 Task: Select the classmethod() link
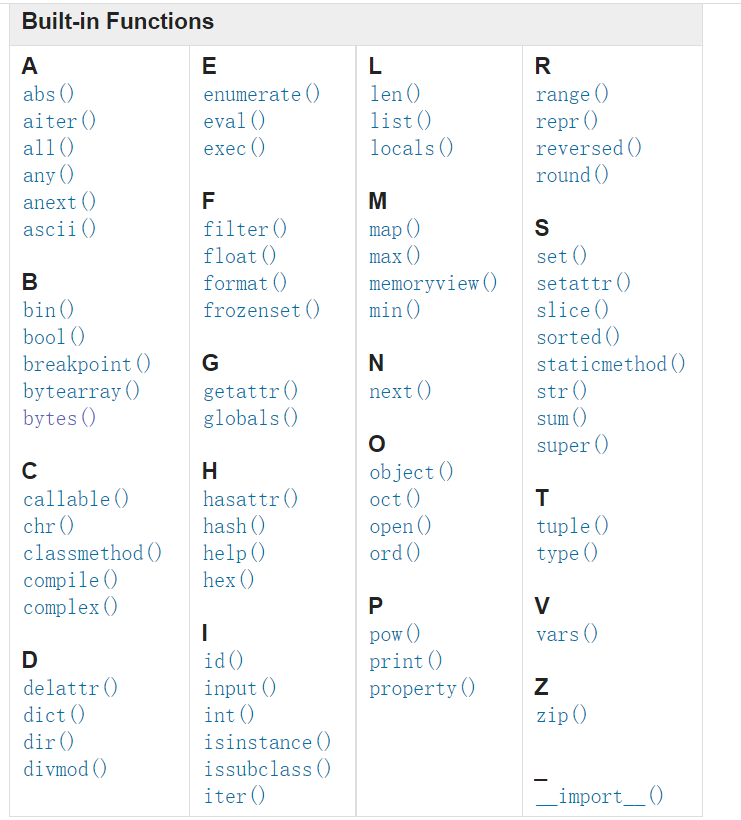click(93, 553)
